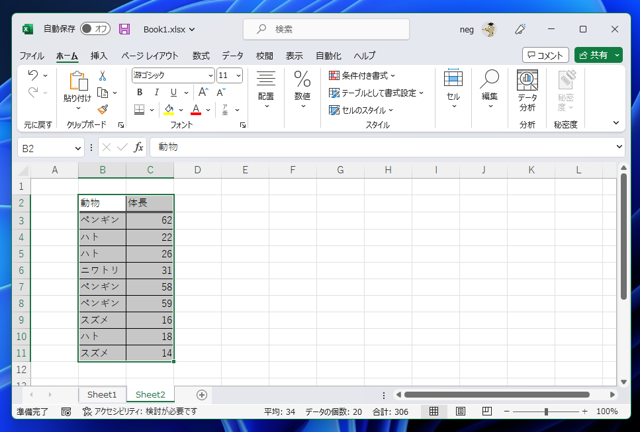The width and height of the screenshot is (640, 432).
Task: Open the Number (数値) percent group
Action: (302, 89)
